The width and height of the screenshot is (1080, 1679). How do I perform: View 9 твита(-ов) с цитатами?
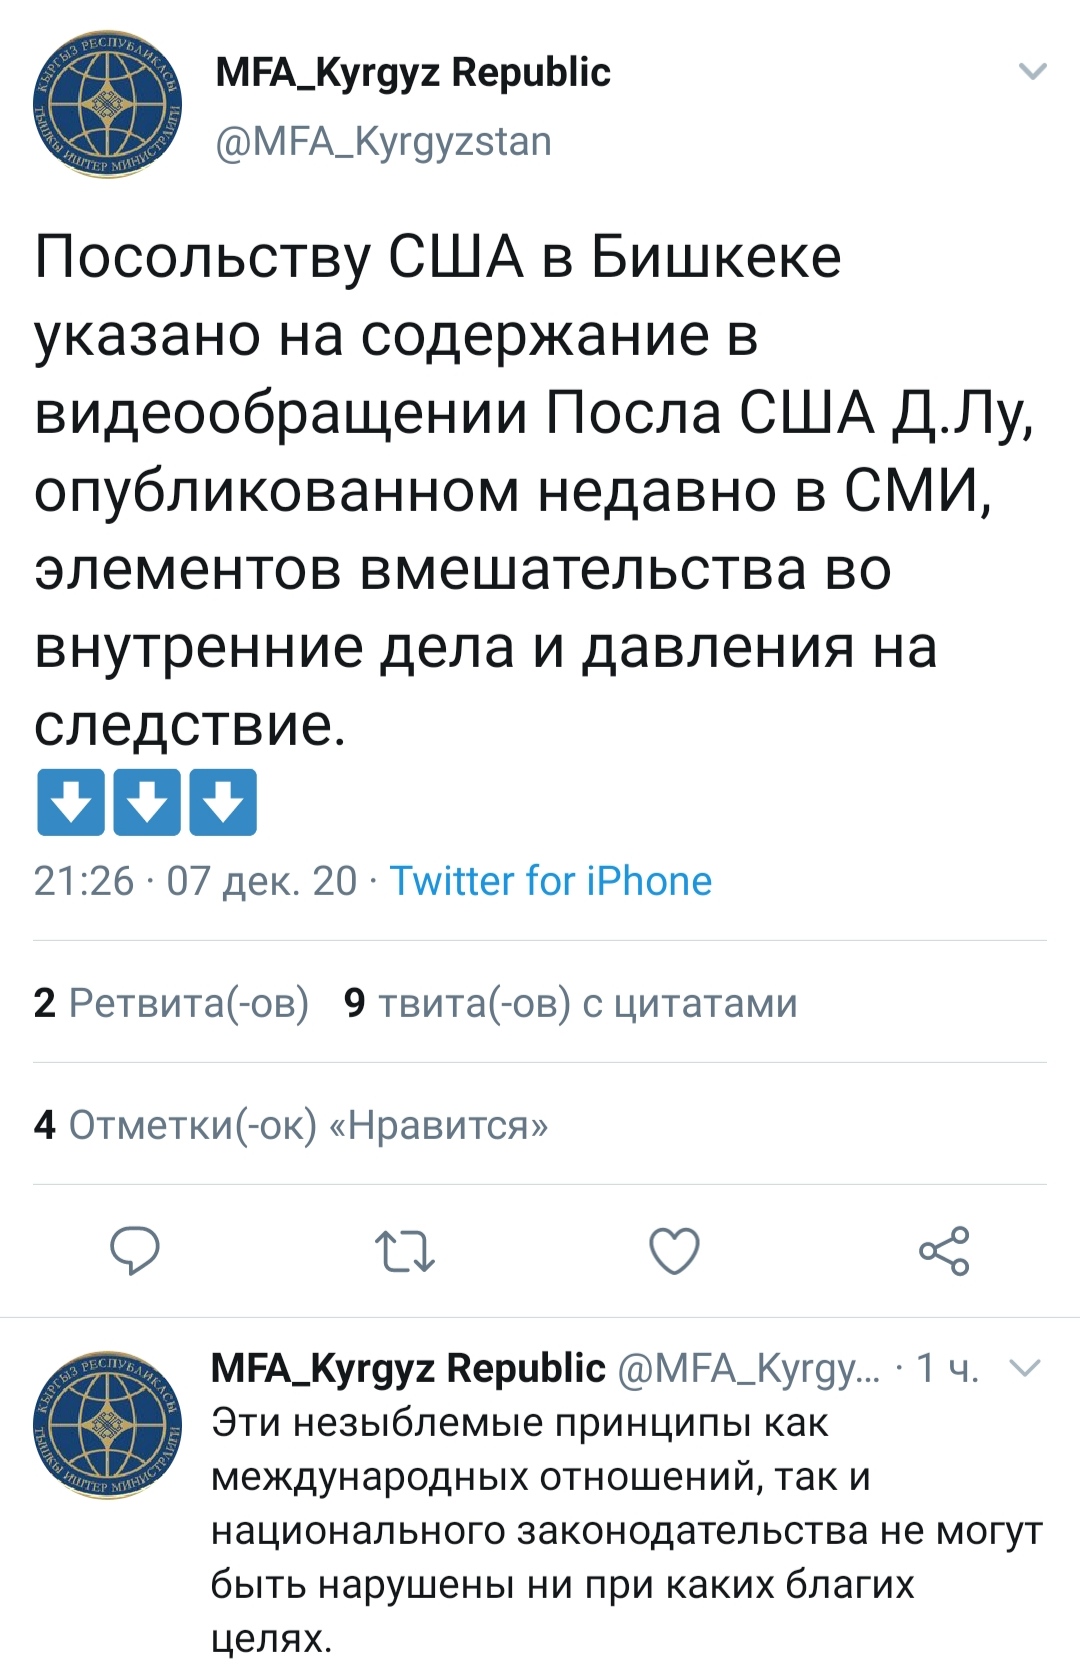click(x=570, y=1002)
